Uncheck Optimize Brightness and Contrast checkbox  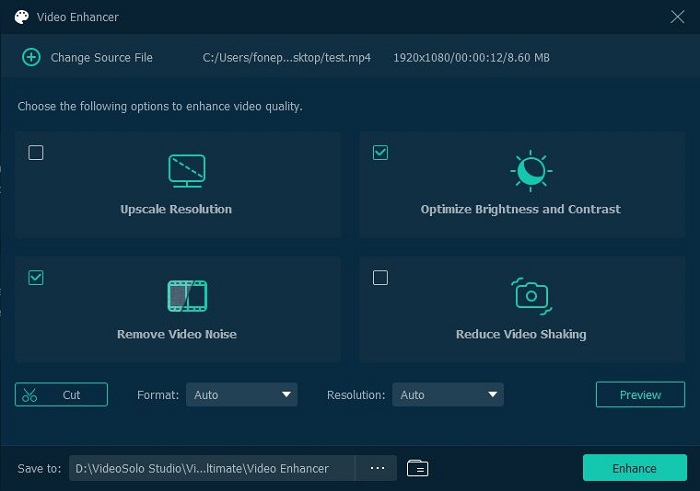(380, 153)
